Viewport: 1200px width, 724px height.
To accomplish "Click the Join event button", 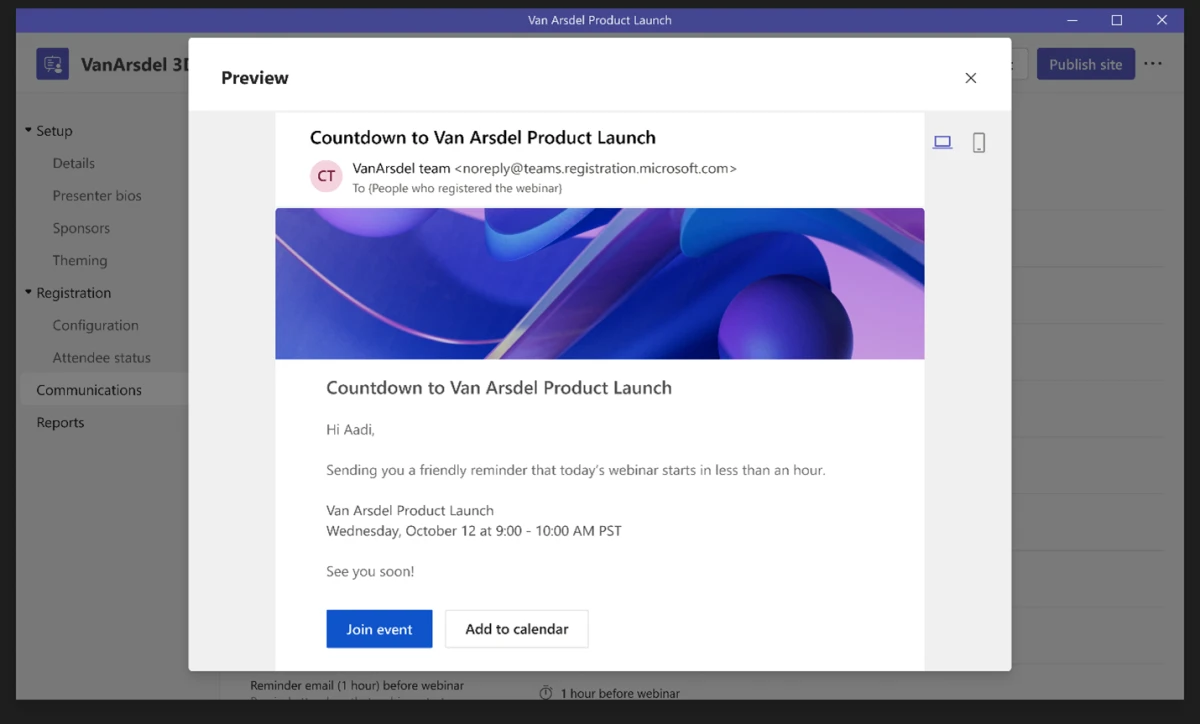I will pyautogui.click(x=379, y=628).
